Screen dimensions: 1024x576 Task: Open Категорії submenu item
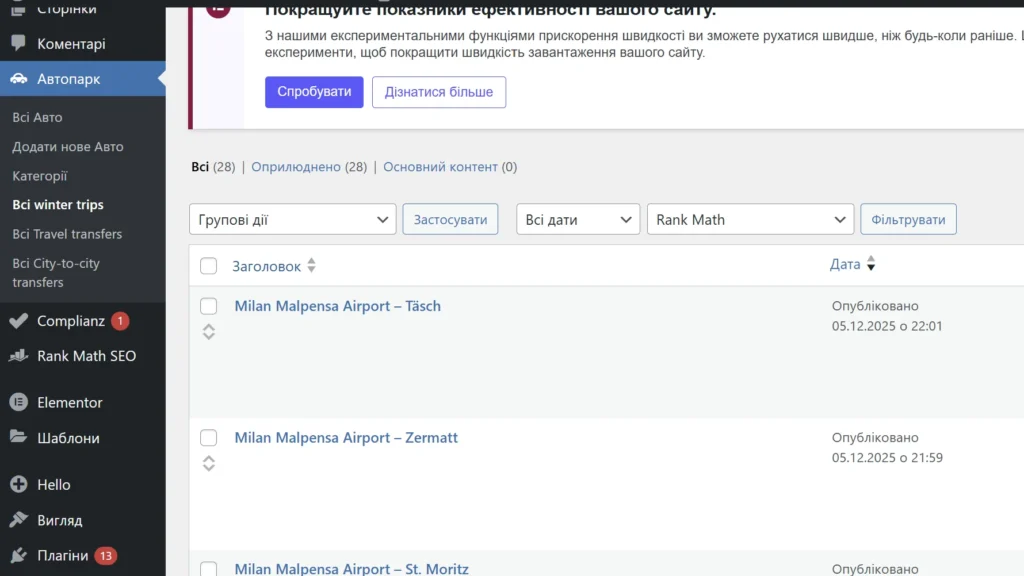40,176
